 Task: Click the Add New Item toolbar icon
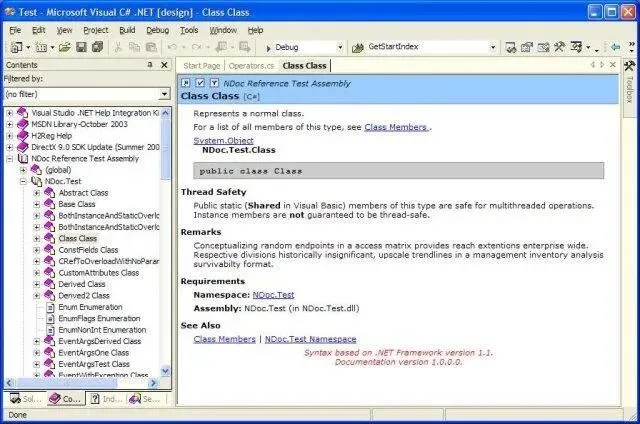pos(41,47)
